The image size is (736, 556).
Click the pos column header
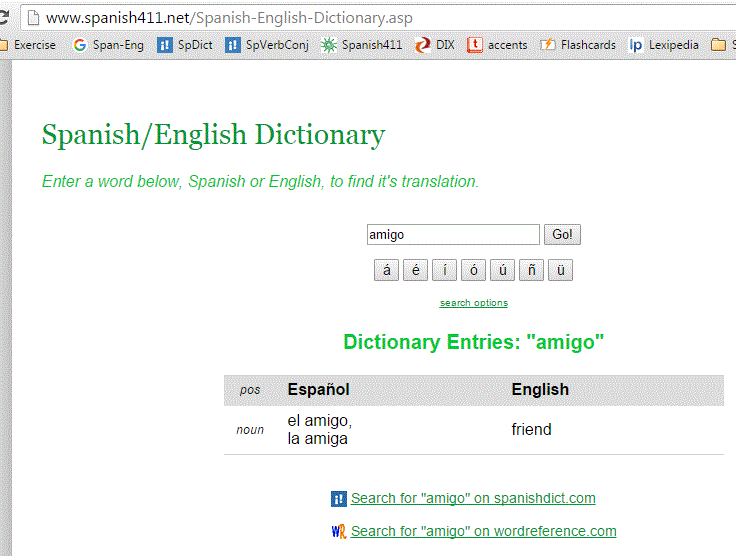click(250, 390)
